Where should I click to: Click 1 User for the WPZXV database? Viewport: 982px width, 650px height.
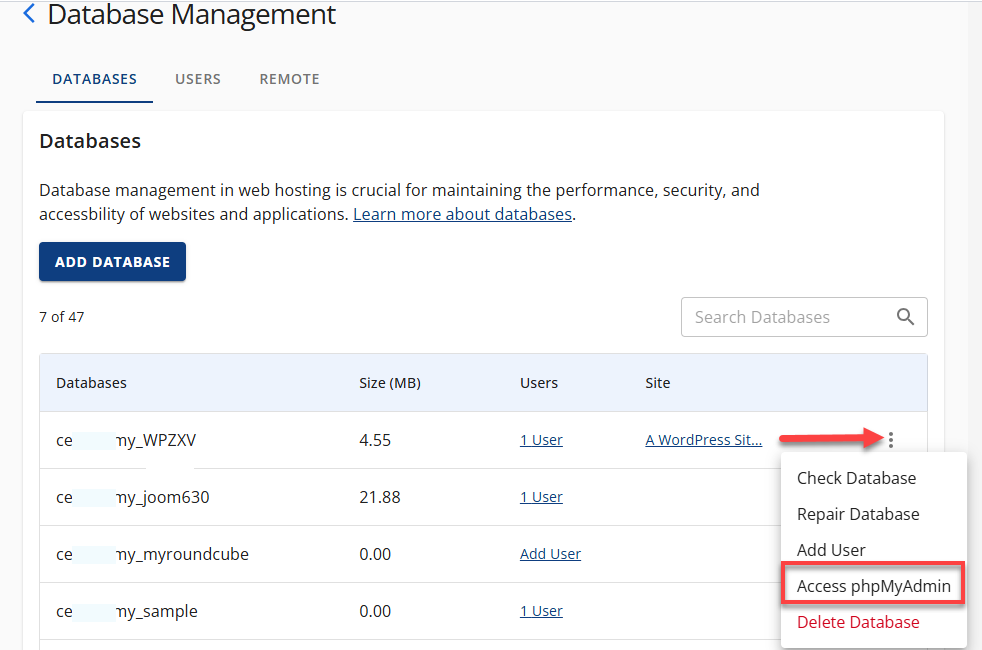[541, 439]
